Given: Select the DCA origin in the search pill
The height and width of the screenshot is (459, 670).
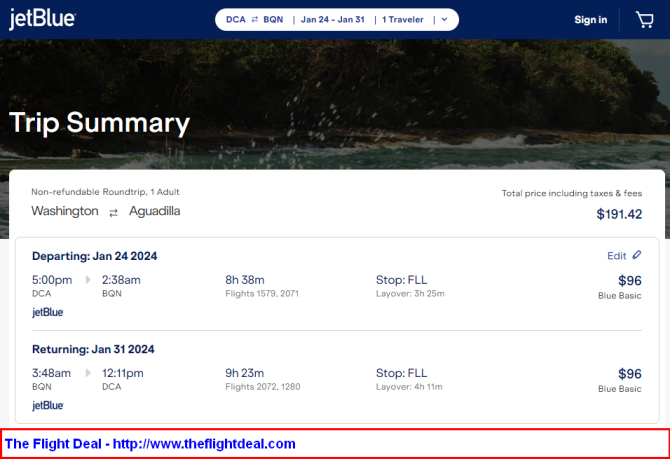Looking at the screenshot, I should [236, 20].
